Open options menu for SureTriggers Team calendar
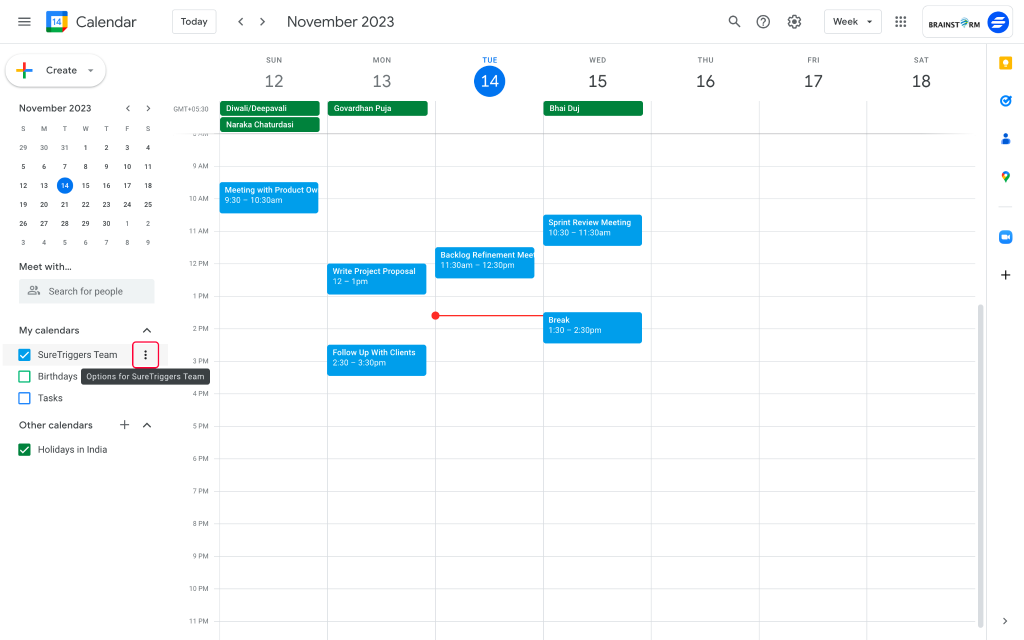This screenshot has width=1024, height=640. coord(145,354)
